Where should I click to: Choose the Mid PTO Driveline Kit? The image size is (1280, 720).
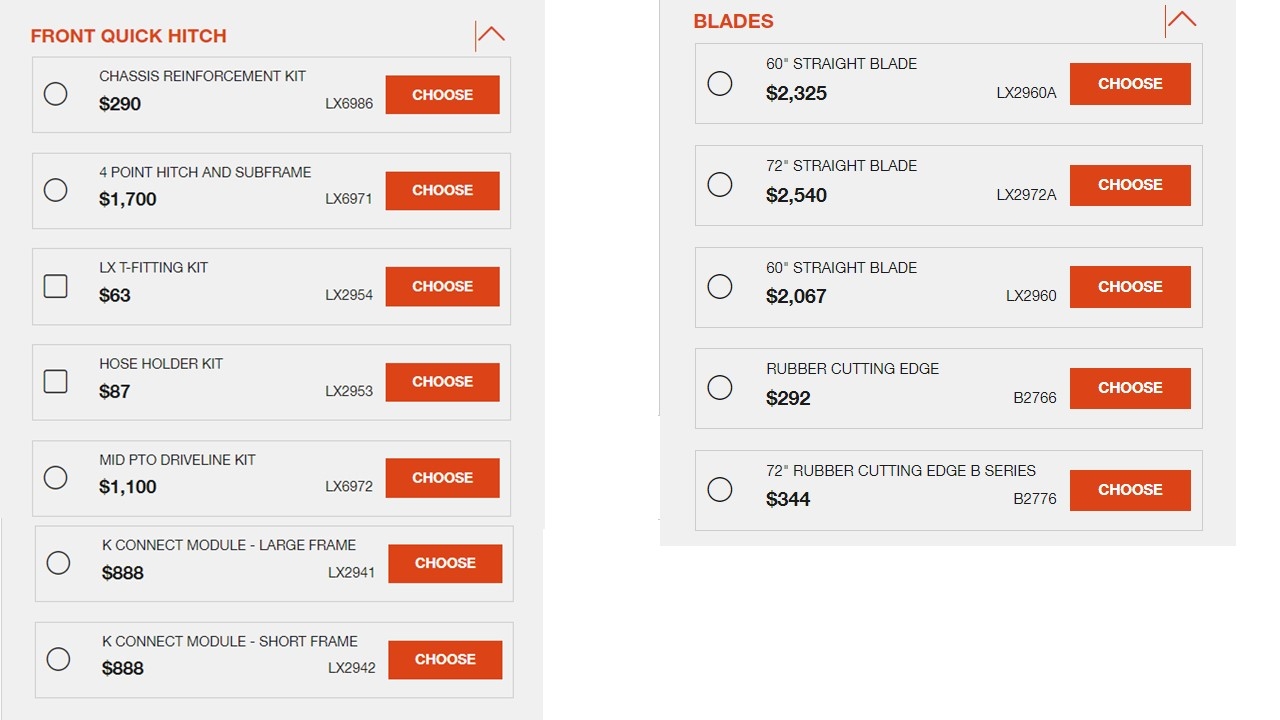442,478
